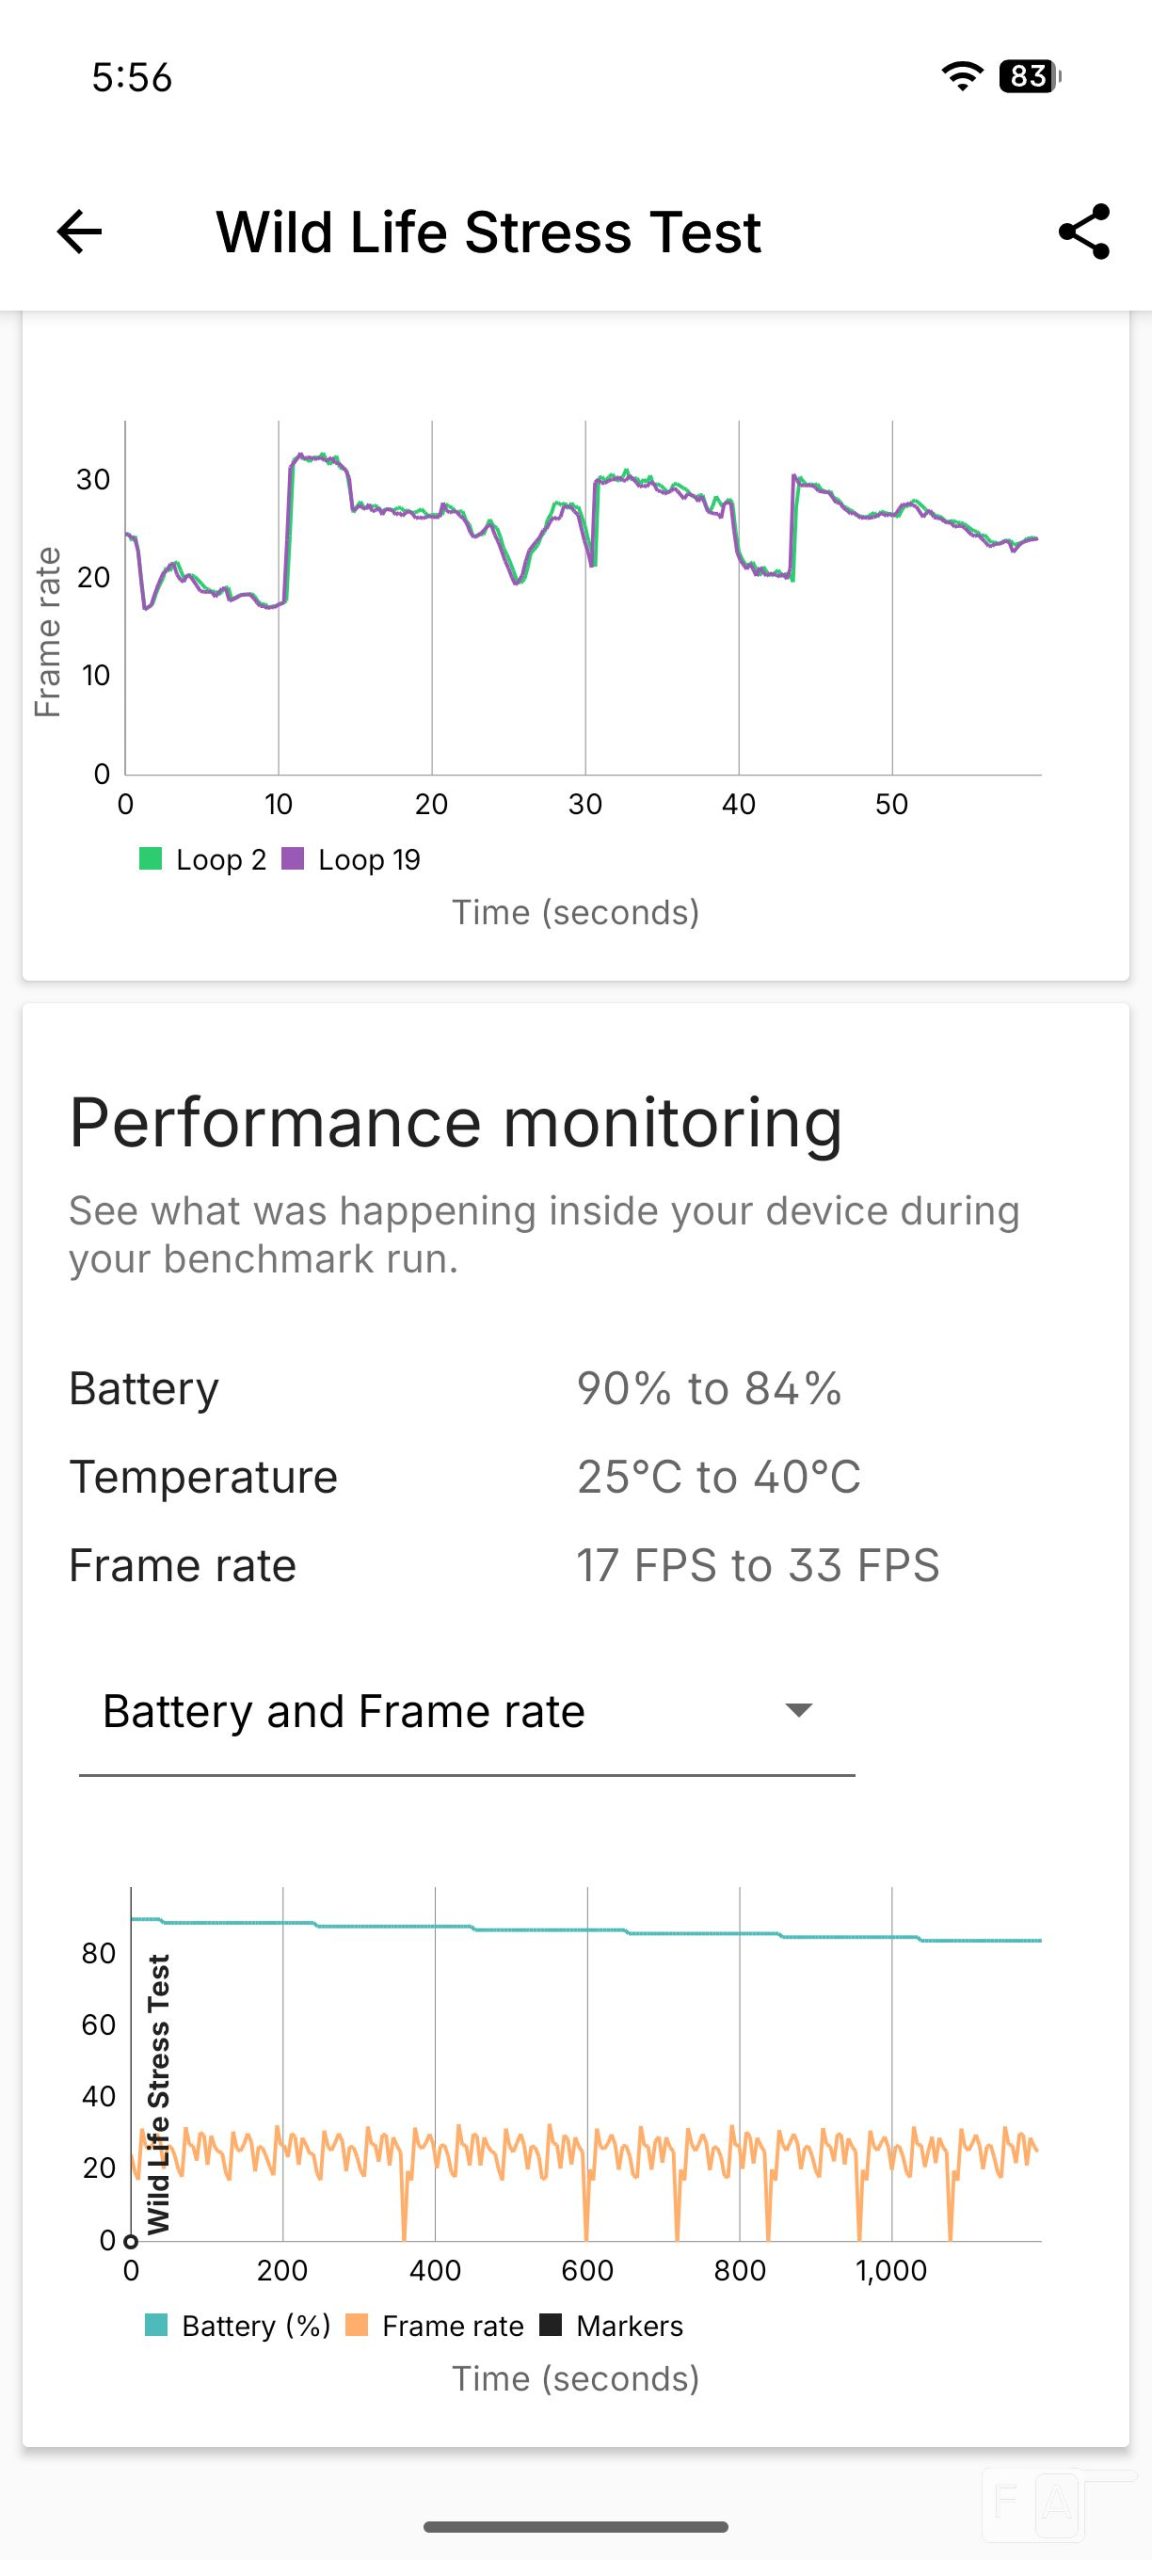Image resolution: width=1152 pixels, height=2560 pixels.
Task: Tap the Battery 90% to 84% row
Action: [x=455, y=1389]
